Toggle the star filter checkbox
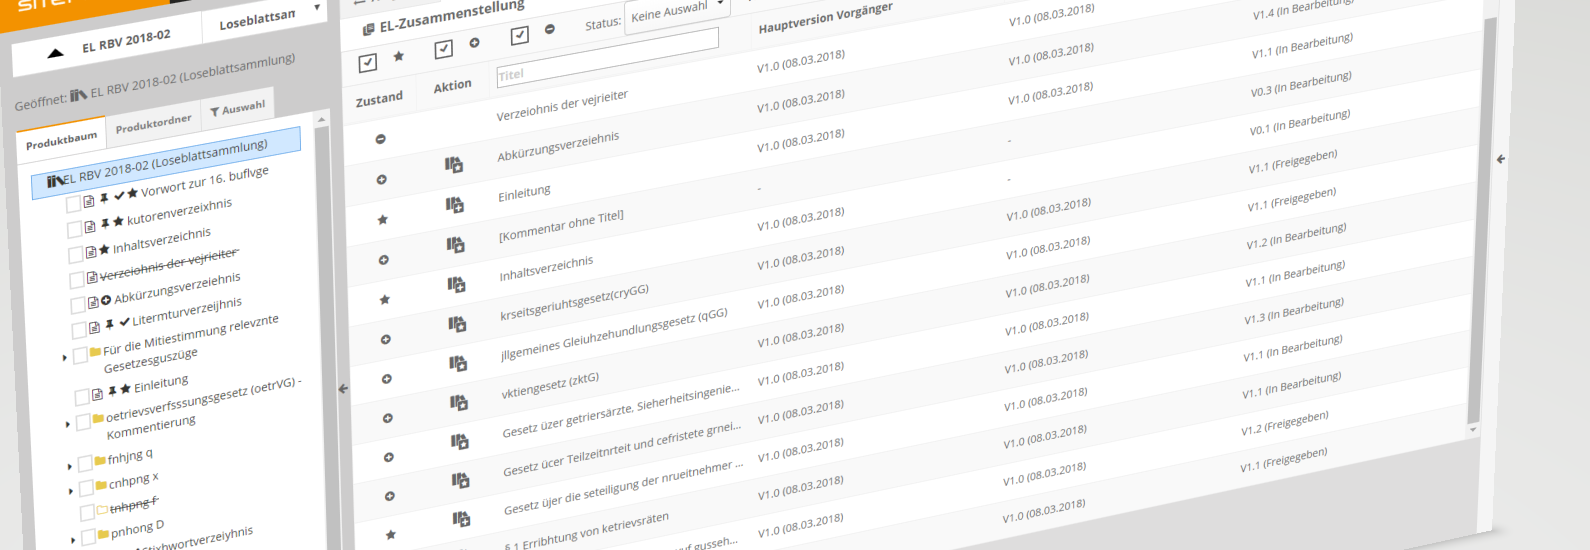Image resolution: width=1590 pixels, height=550 pixels. [368, 63]
